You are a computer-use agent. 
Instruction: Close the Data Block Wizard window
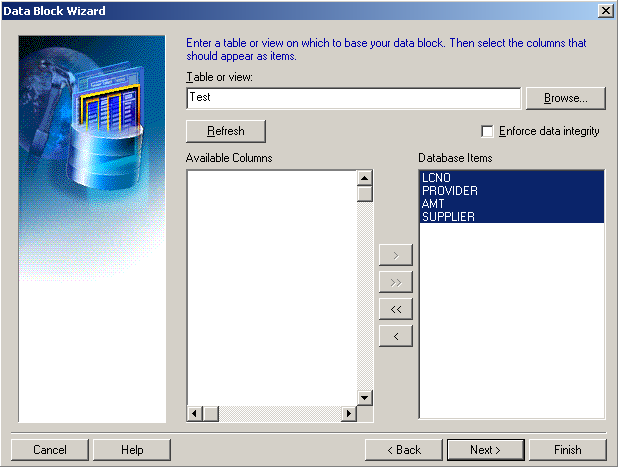point(606,11)
